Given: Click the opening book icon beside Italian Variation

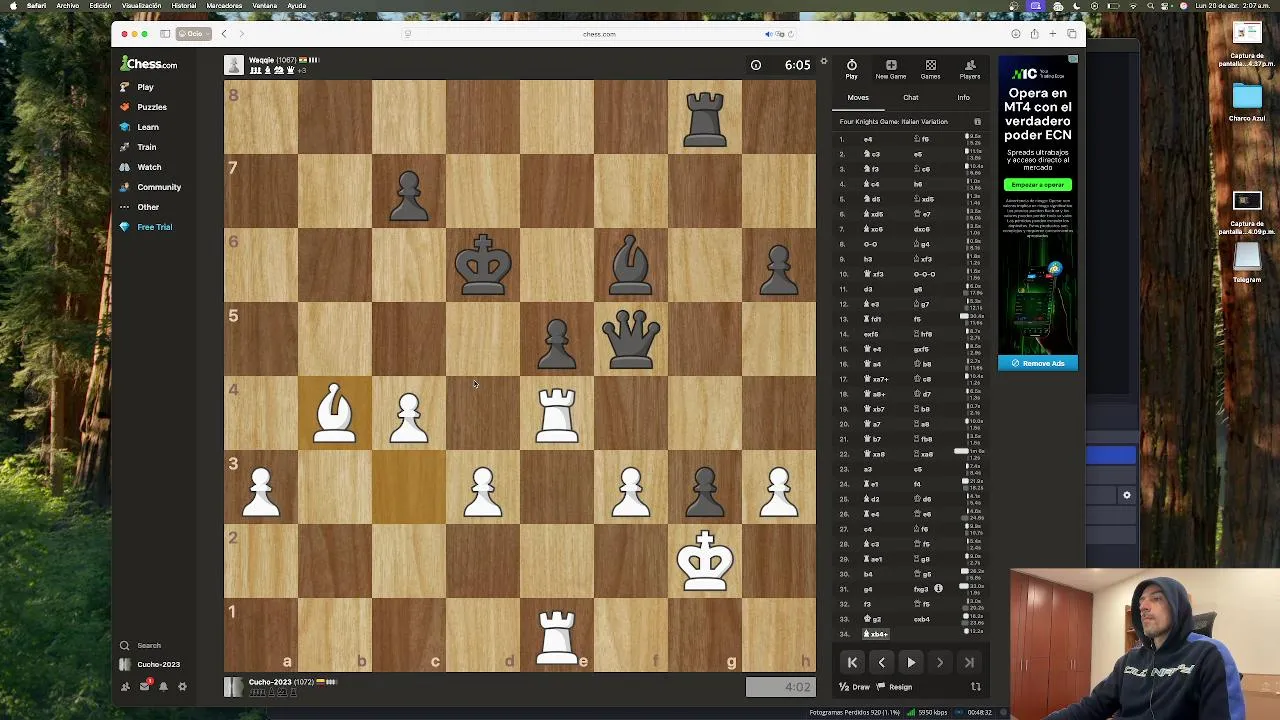Looking at the screenshot, I should (977, 122).
